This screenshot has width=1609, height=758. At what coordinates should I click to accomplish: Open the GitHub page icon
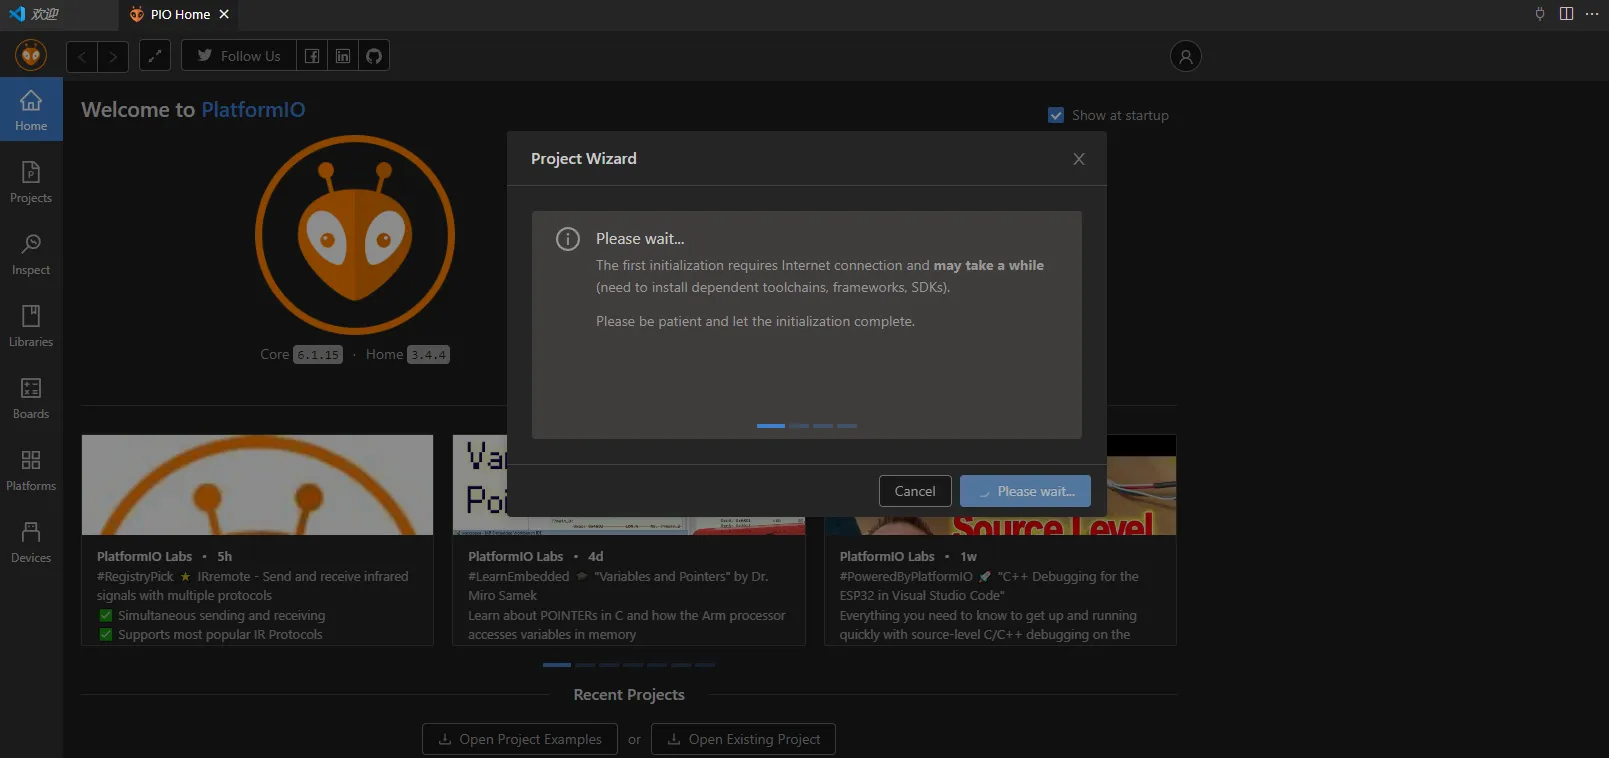coord(374,56)
